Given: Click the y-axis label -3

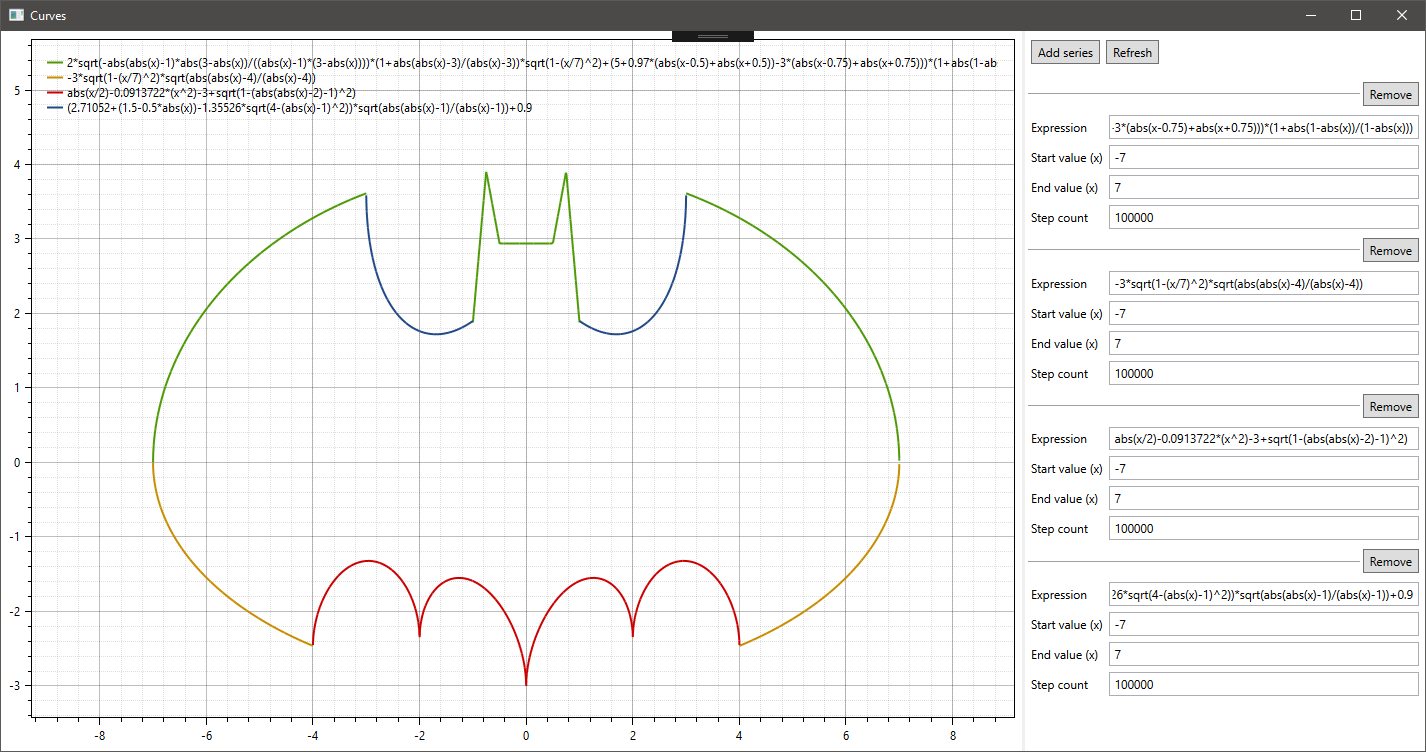Looking at the screenshot, I should (x=16, y=685).
